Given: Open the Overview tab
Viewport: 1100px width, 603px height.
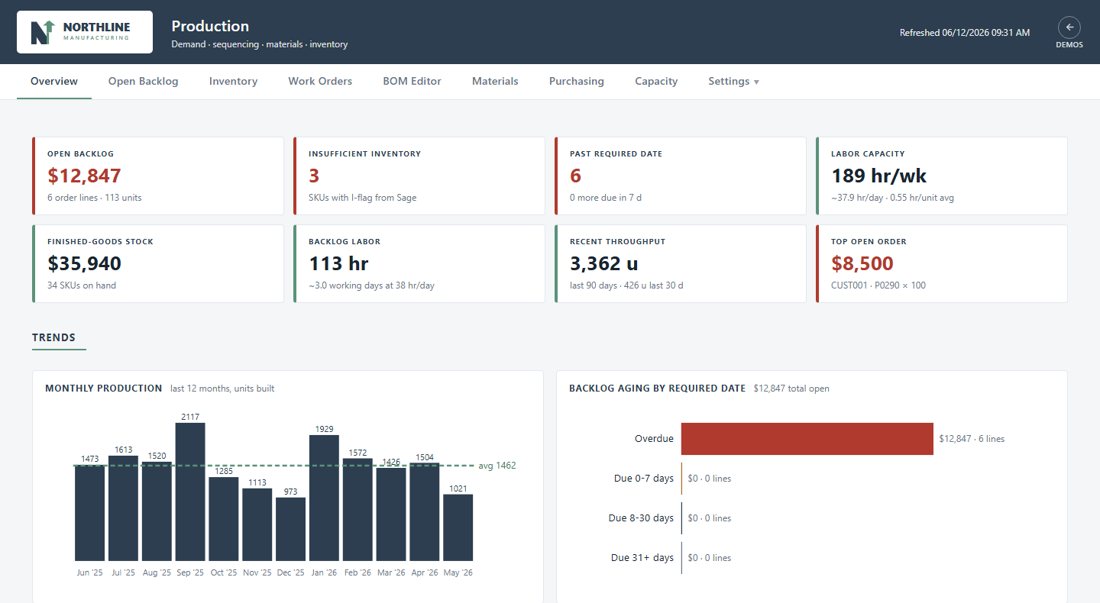Looking at the screenshot, I should pyautogui.click(x=54, y=81).
